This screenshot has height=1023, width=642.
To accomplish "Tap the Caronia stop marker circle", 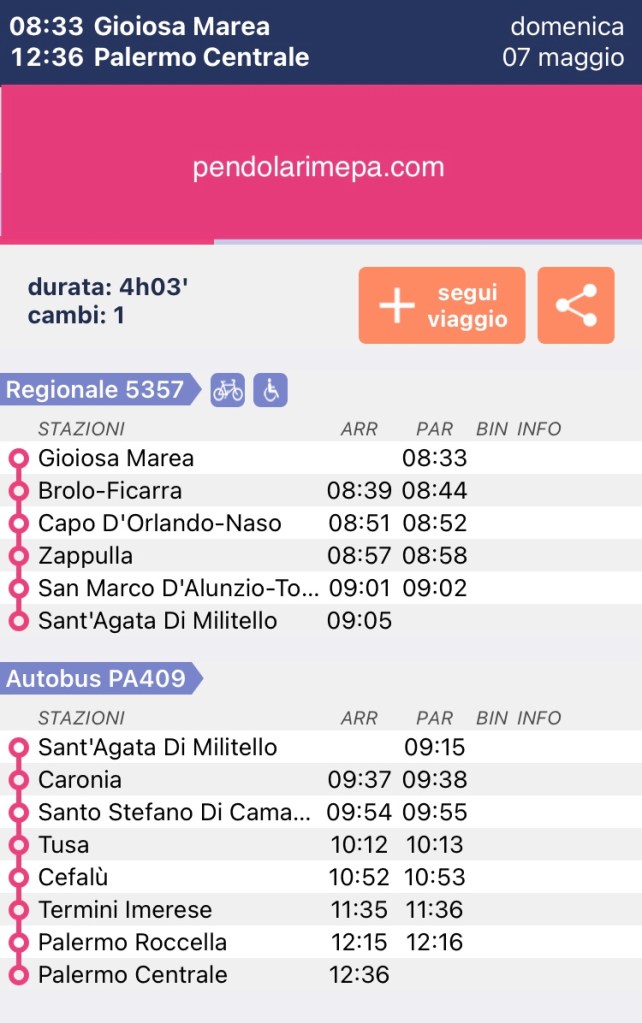I will (18, 780).
